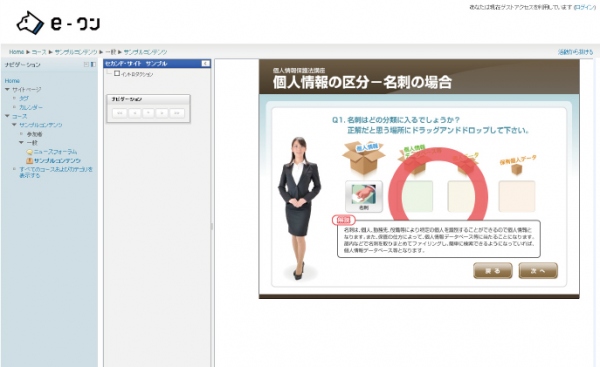Click the 戻る back button
Viewport: 600px width, 367px height.
pos(492,271)
